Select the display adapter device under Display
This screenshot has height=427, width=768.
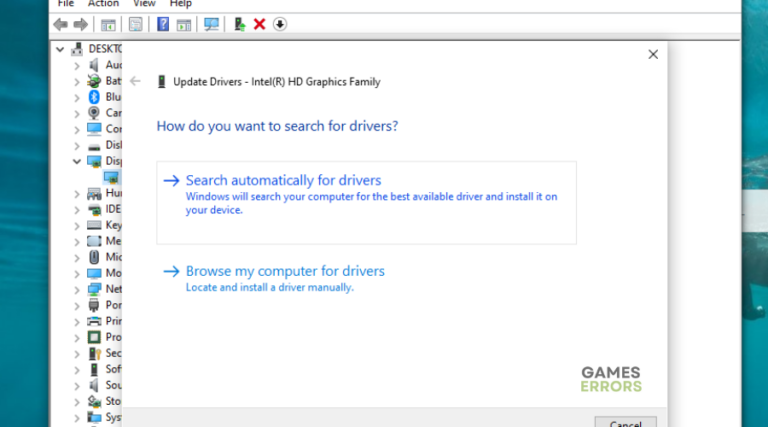coord(111,177)
